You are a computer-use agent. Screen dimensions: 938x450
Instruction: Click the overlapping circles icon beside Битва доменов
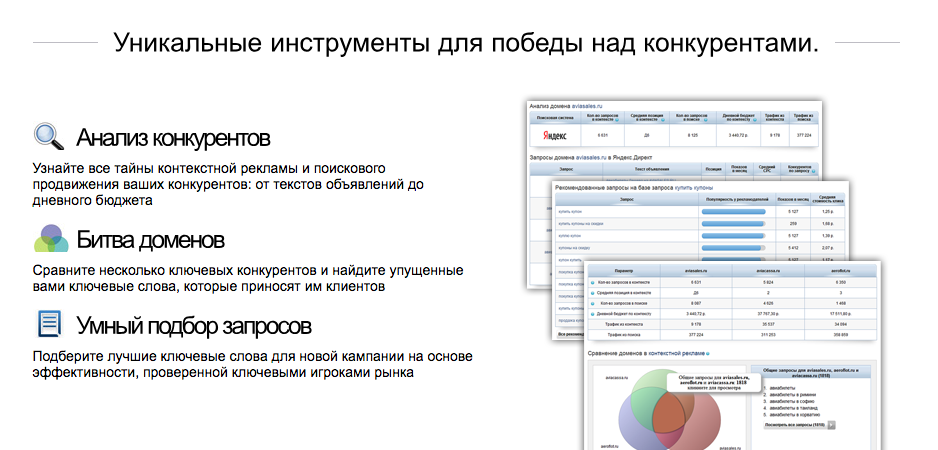[51, 239]
